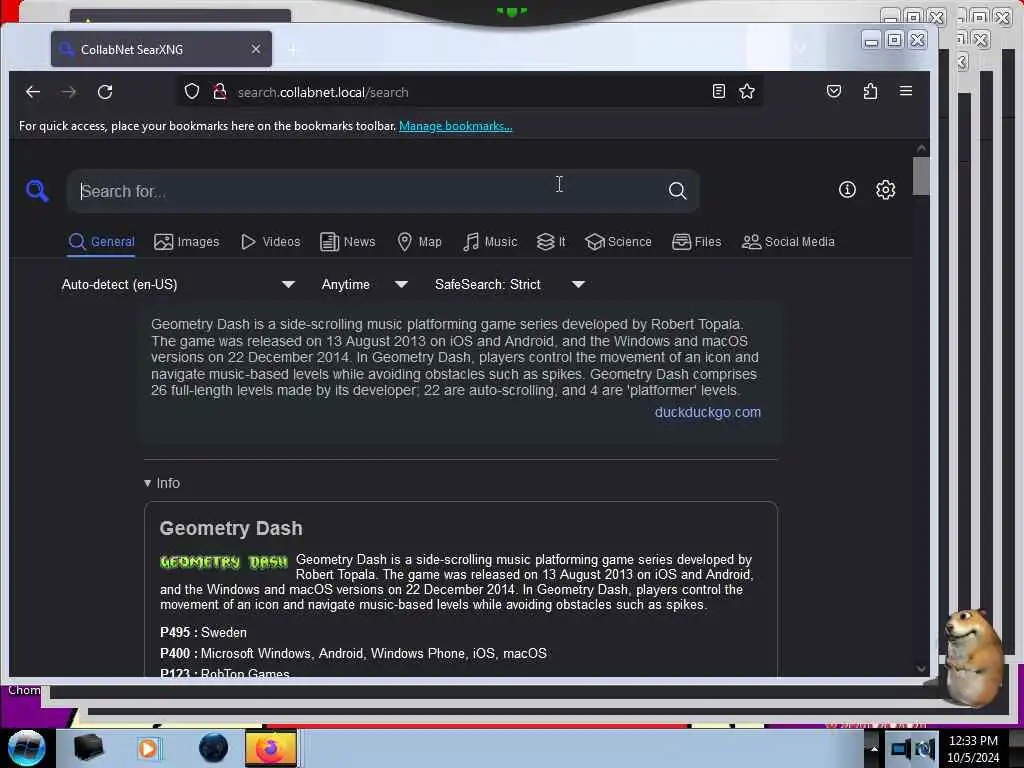Switch to the Images category
Image resolution: width=1024 pixels, height=768 pixels.
[187, 242]
